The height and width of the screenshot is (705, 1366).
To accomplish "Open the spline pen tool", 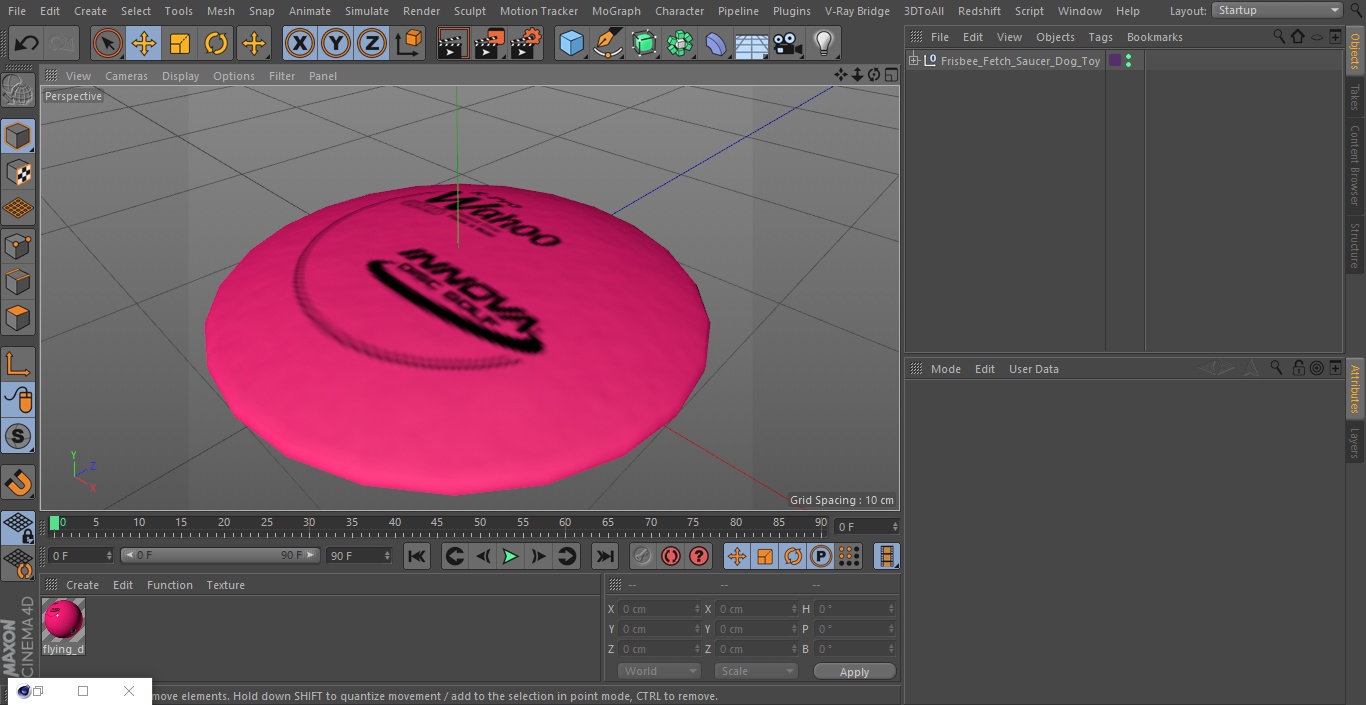I will [607, 44].
